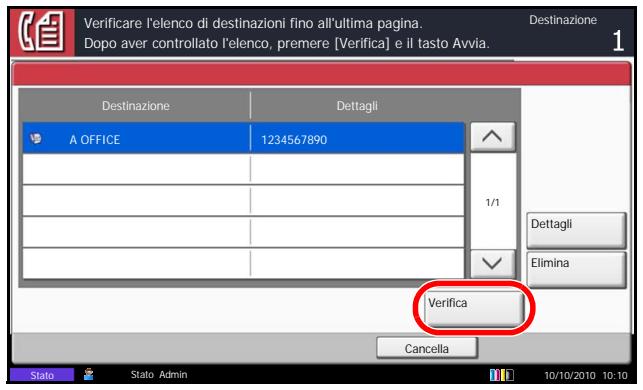Select the A OFFICE destination row
This screenshot has width=643, height=390.
click(243, 139)
